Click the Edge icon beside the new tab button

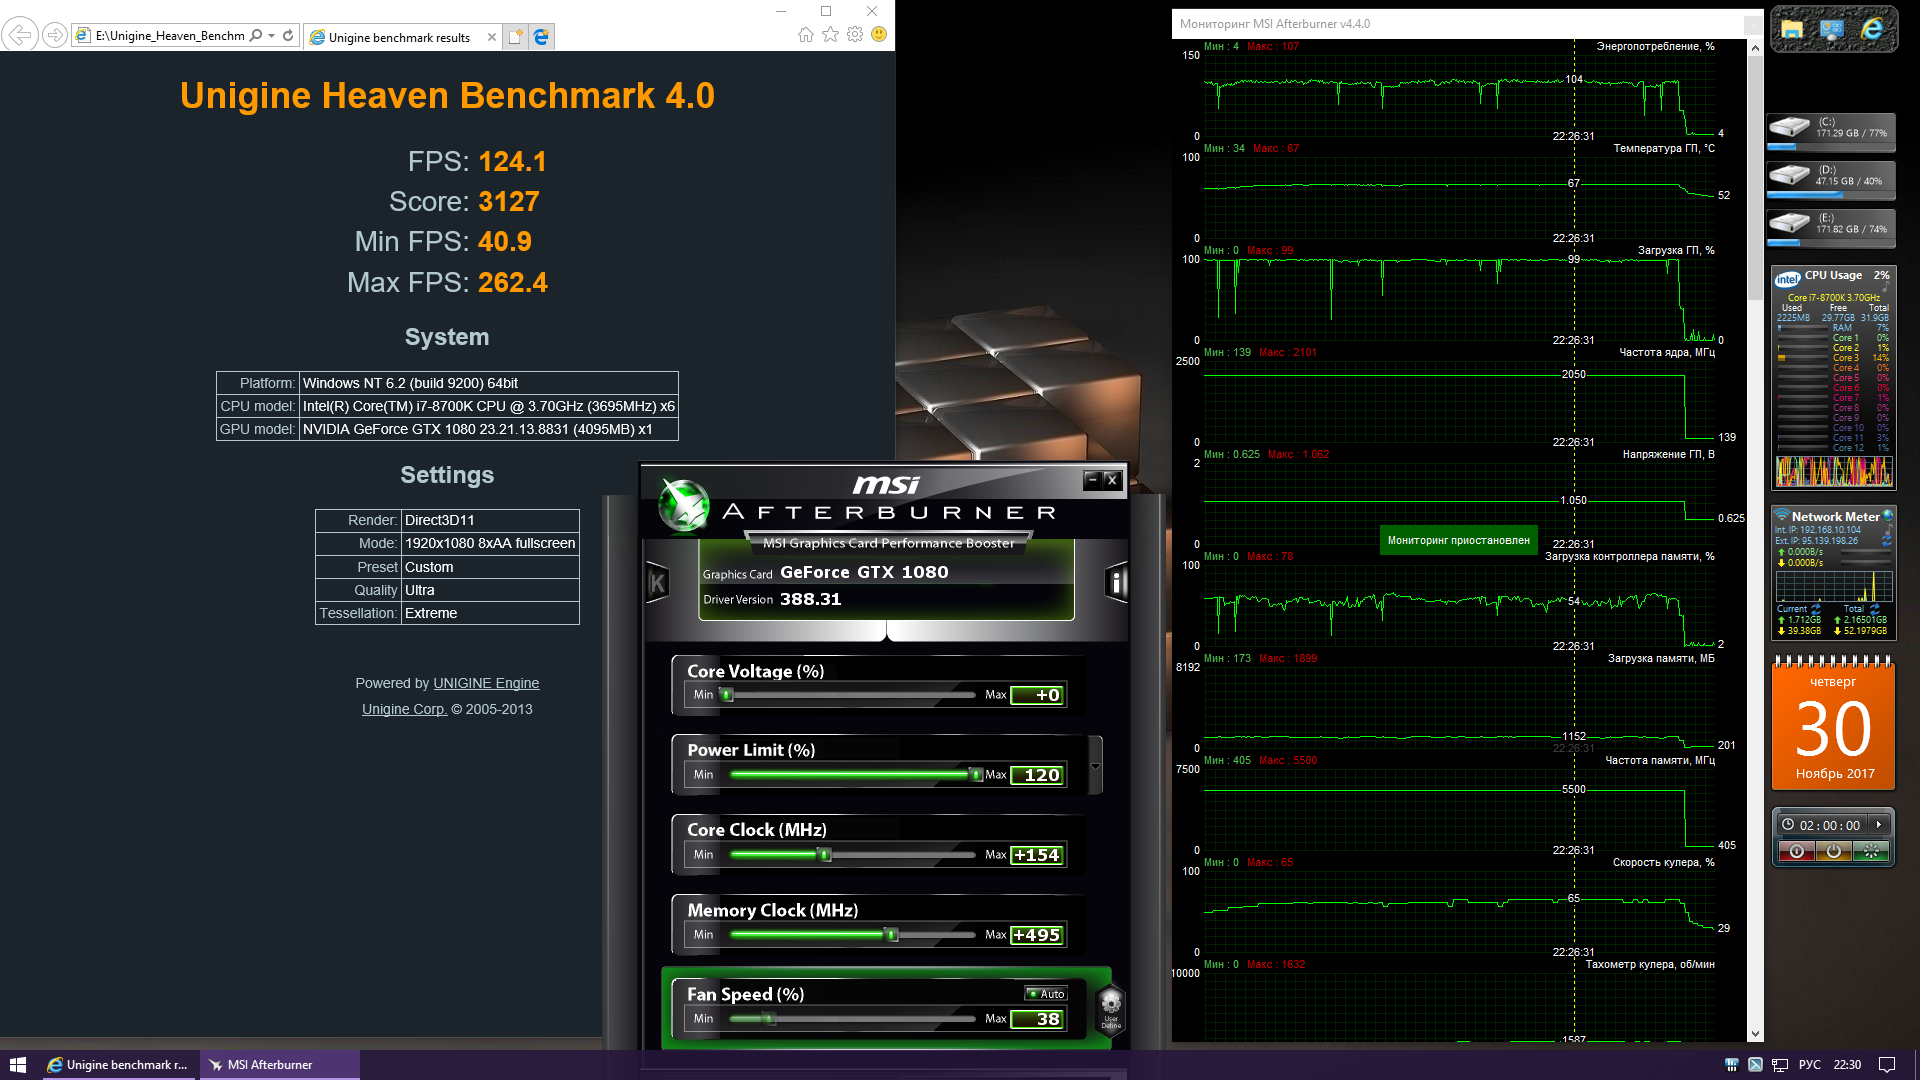point(541,37)
